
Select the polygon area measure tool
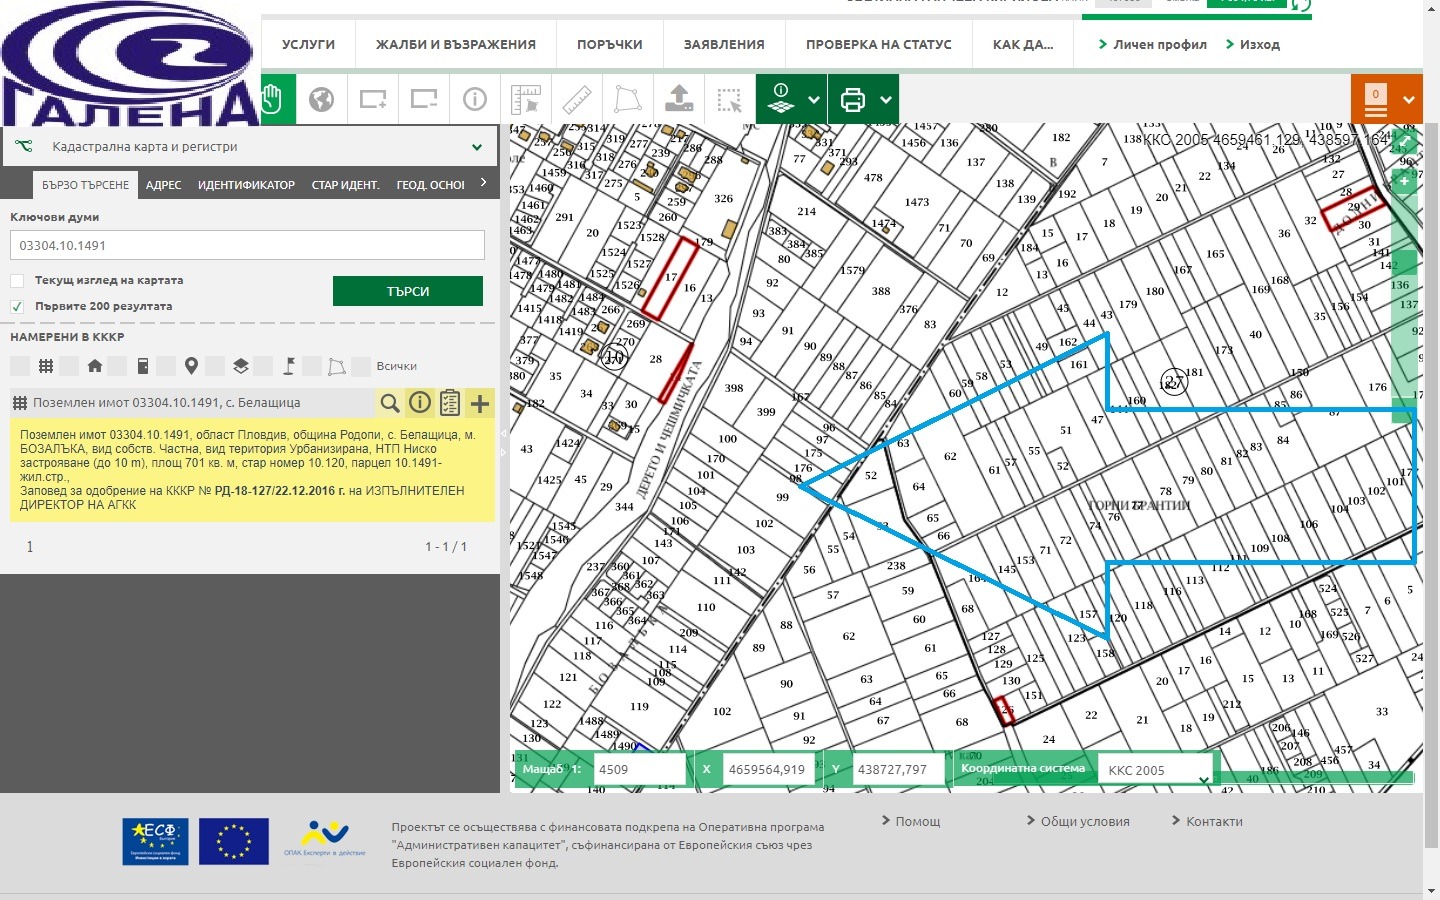(626, 99)
